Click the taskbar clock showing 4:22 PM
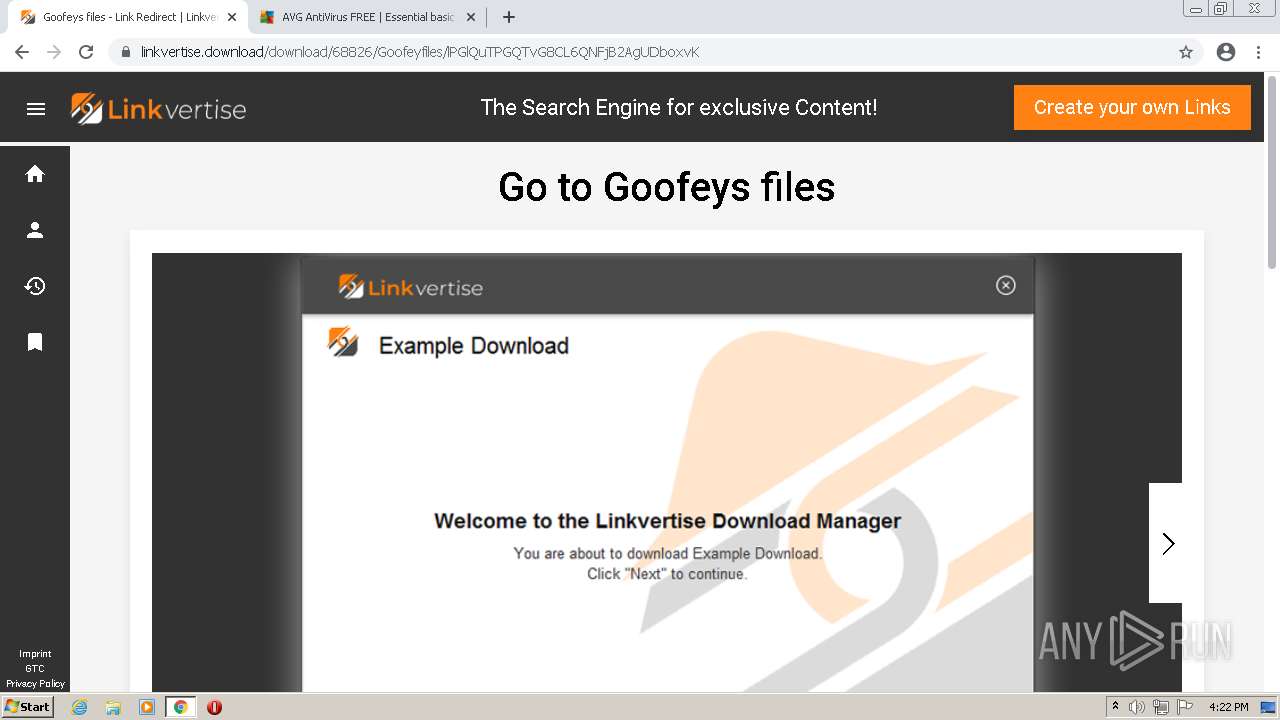The width and height of the screenshot is (1280, 720). pos(1228,707)
